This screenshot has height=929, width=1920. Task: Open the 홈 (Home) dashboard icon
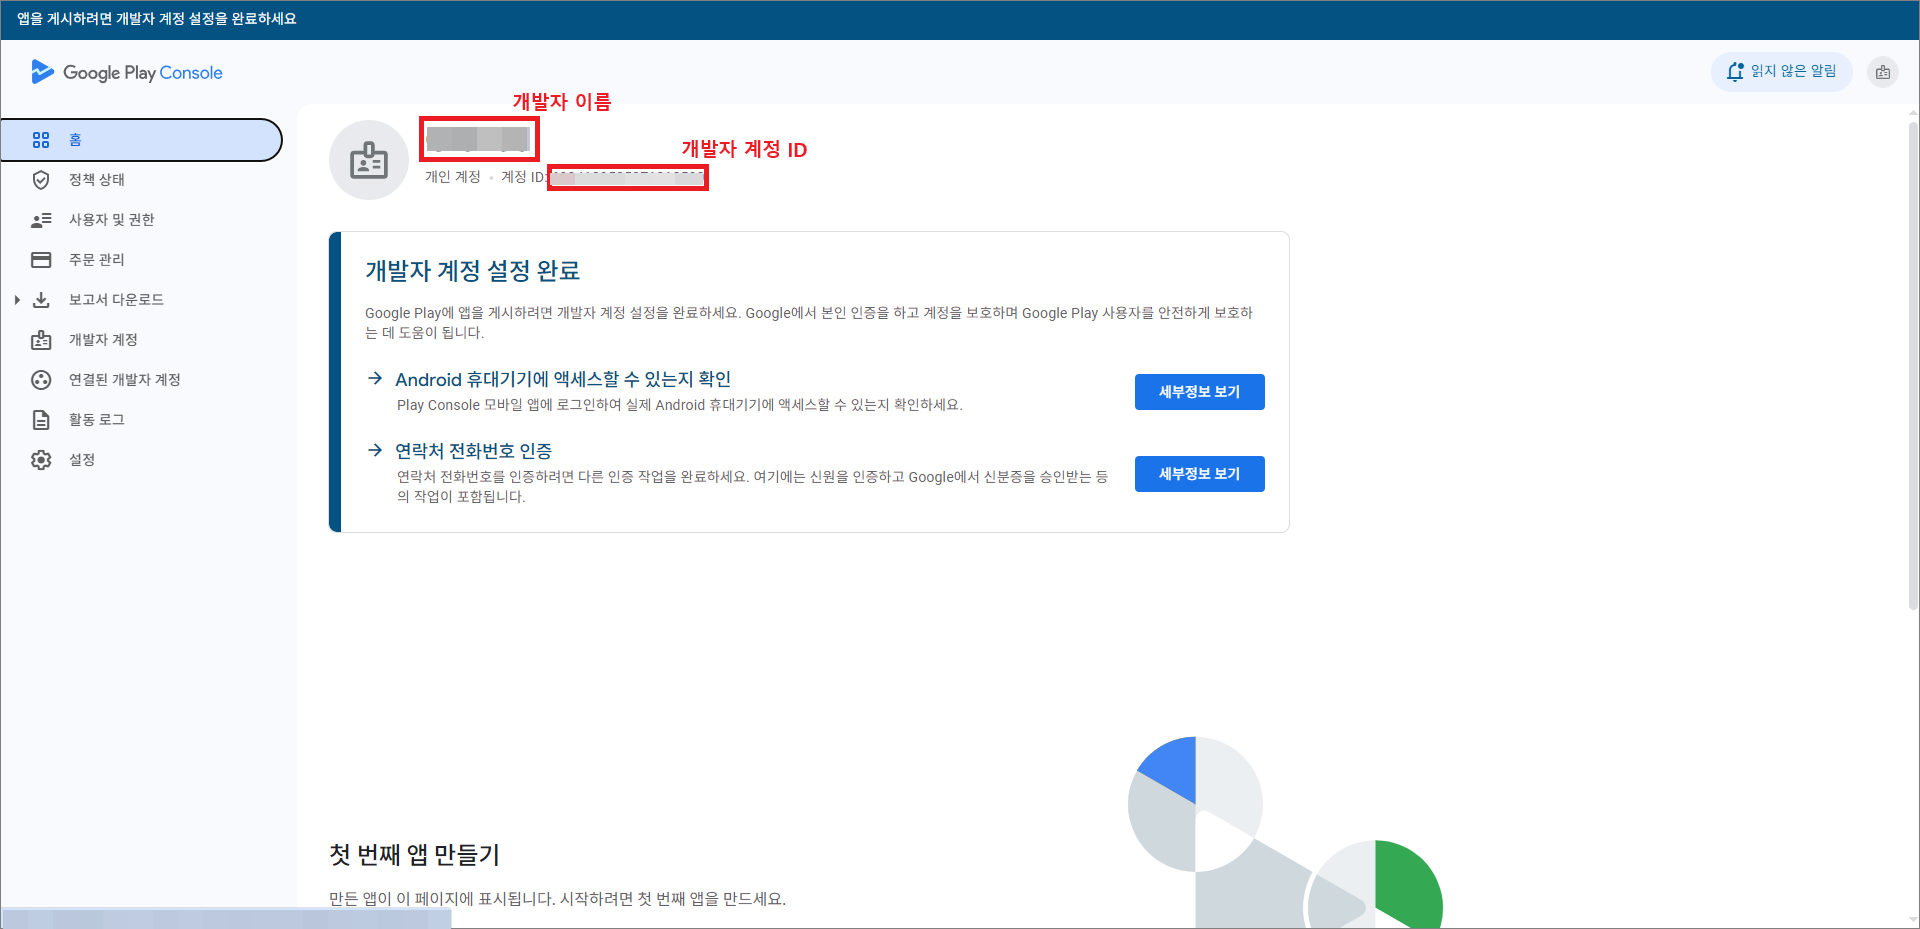click(x=41, y=140)
